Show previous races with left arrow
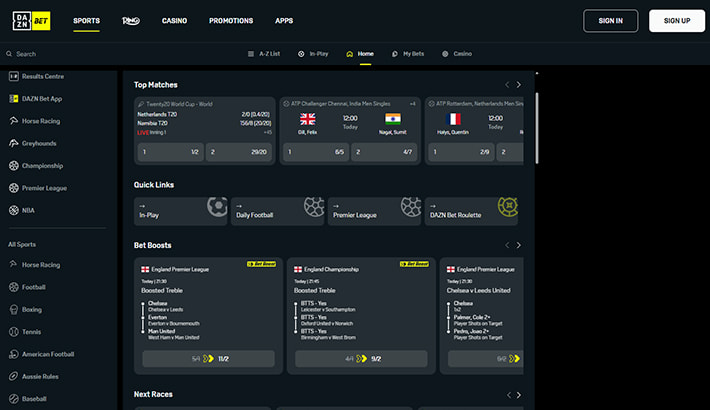Image resolution: width=710 pixels, height=410 pixels. [509, 395]
